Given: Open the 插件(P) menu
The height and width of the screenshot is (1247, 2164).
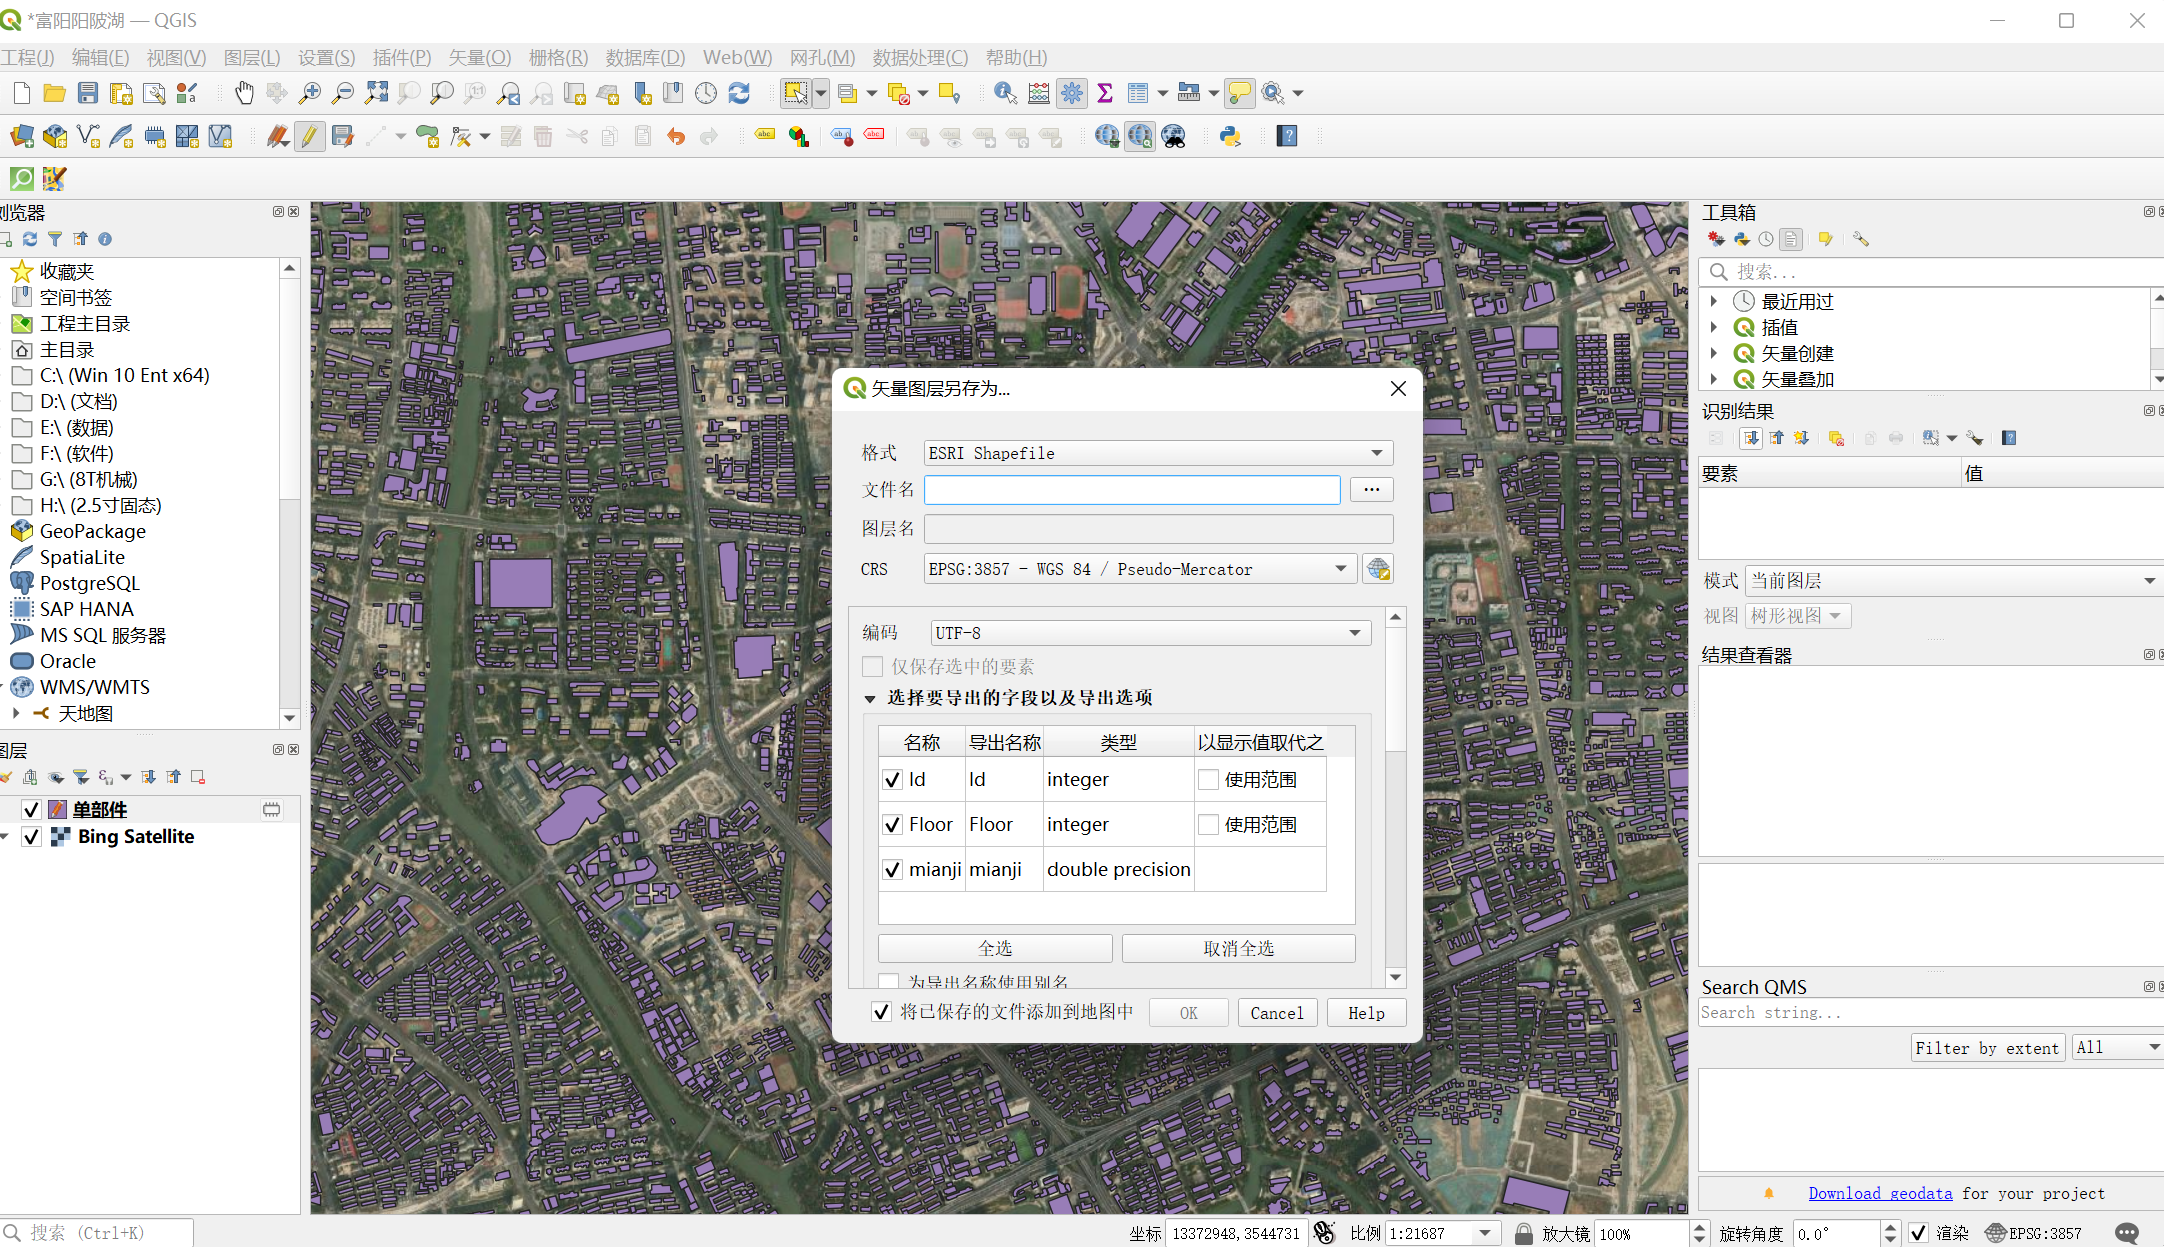Looking at the screenshot, I should tap(401, 57).
